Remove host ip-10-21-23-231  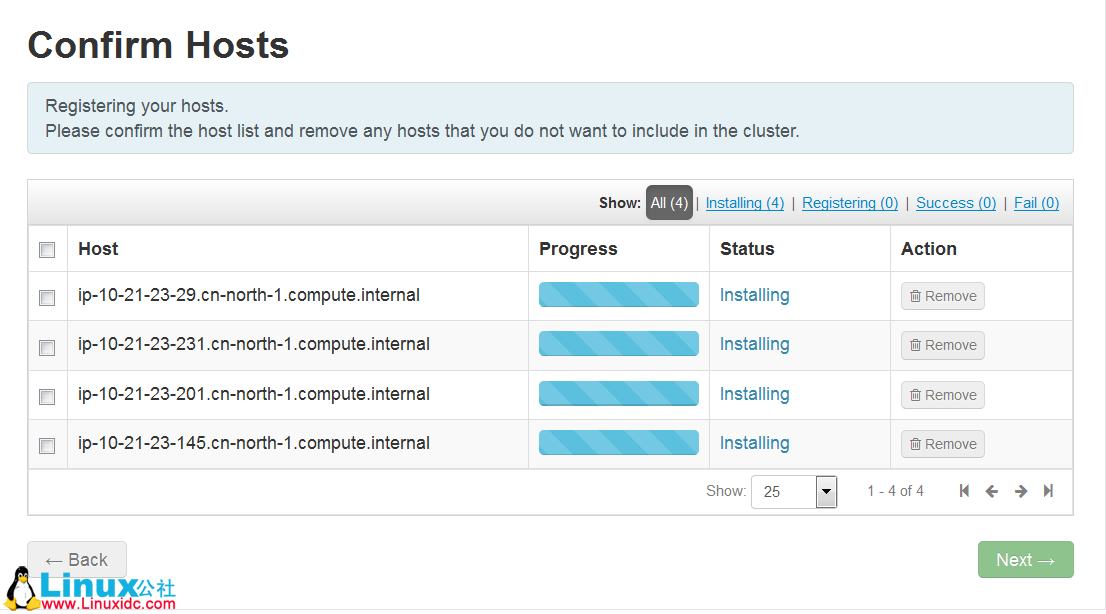tap(943, 345)
